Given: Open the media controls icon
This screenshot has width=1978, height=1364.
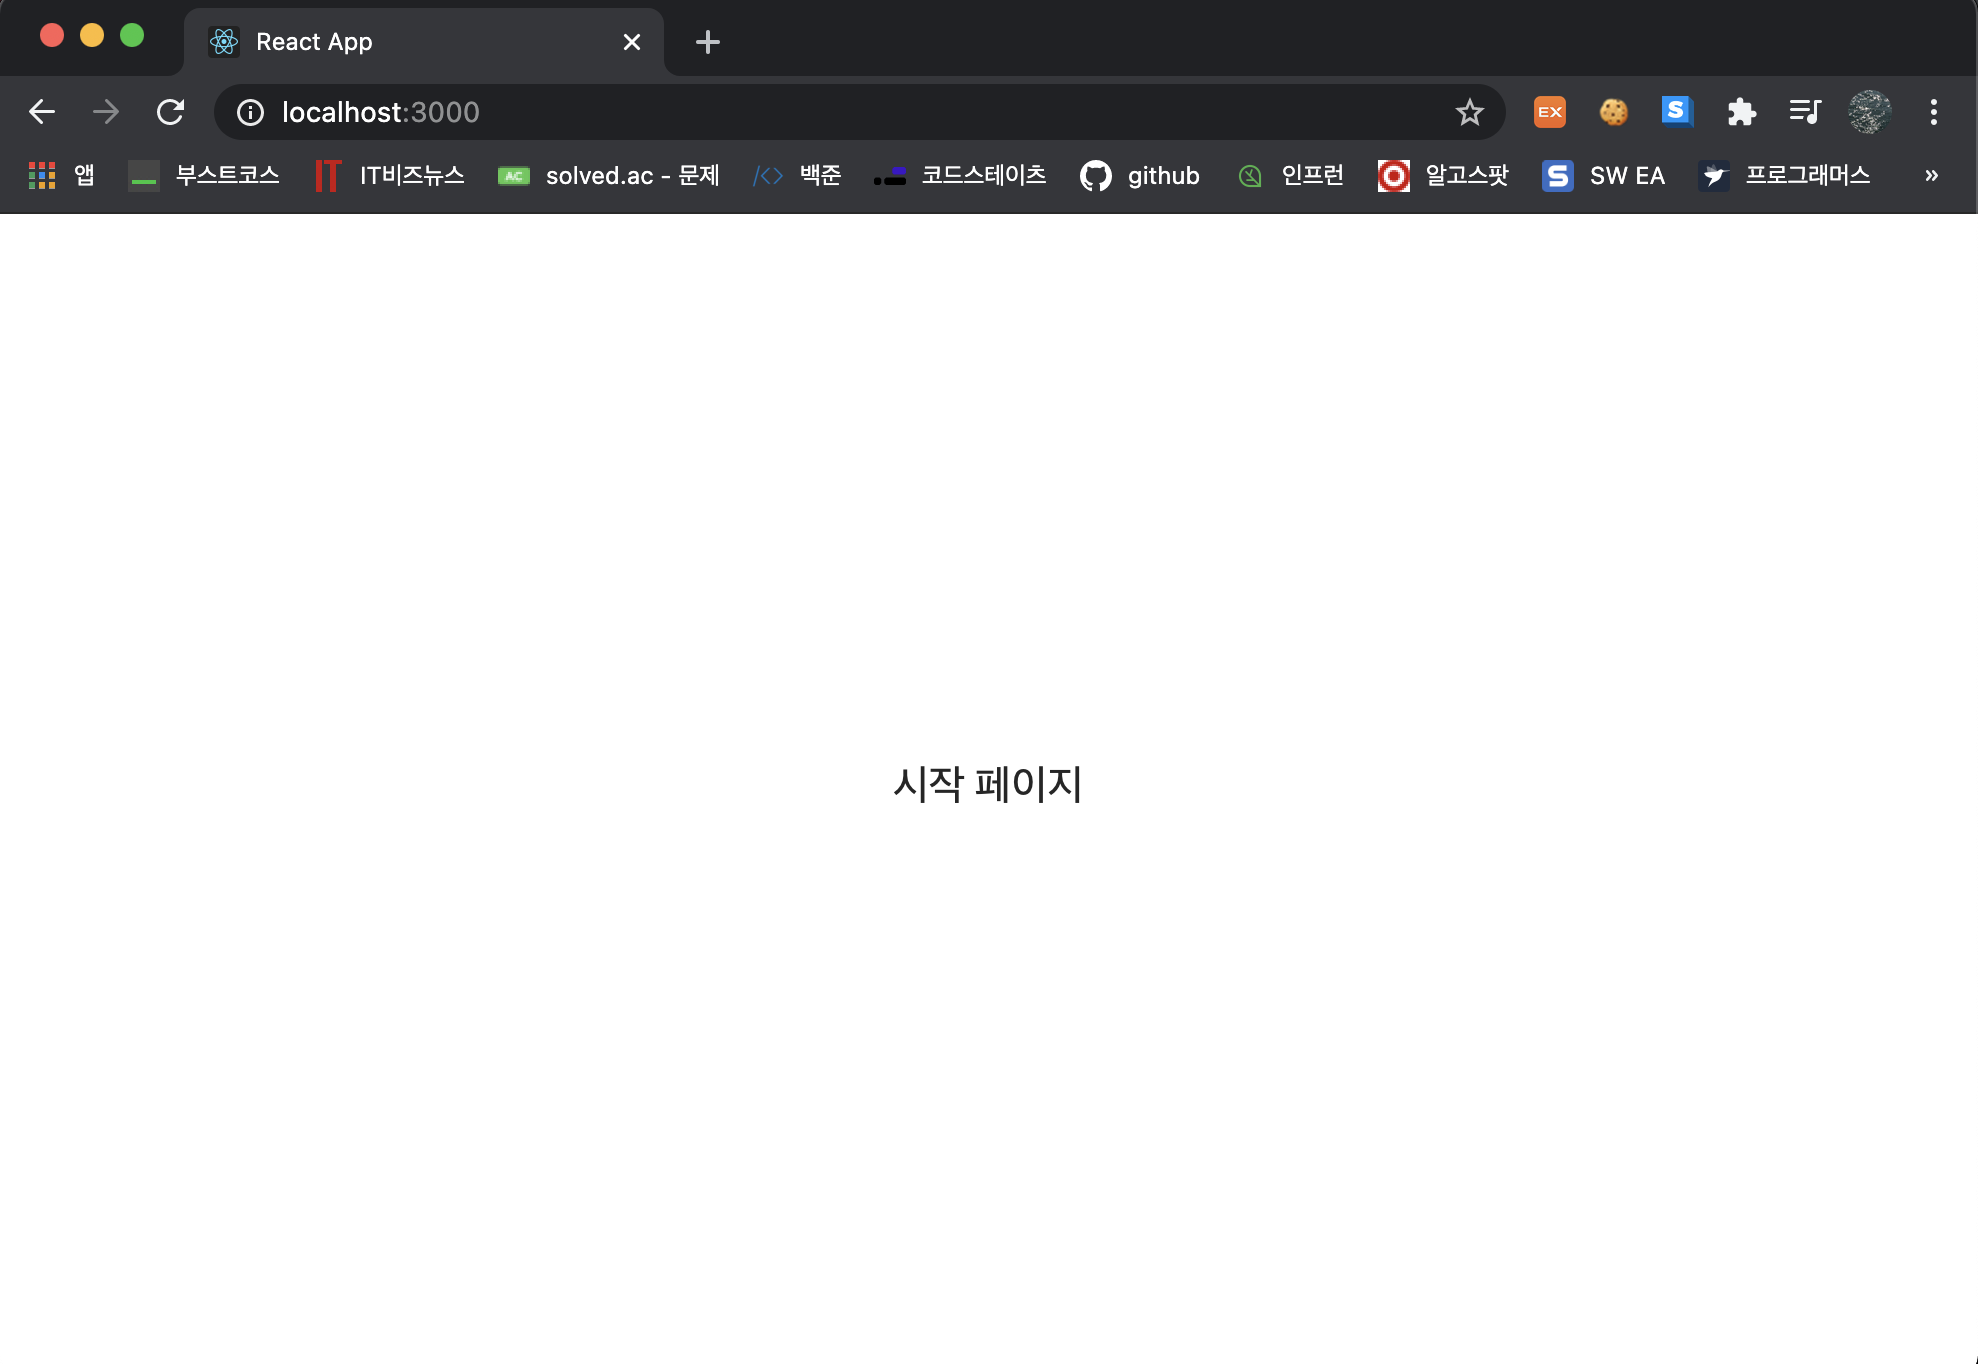Looking at the screenshot, I should 1805,112.
